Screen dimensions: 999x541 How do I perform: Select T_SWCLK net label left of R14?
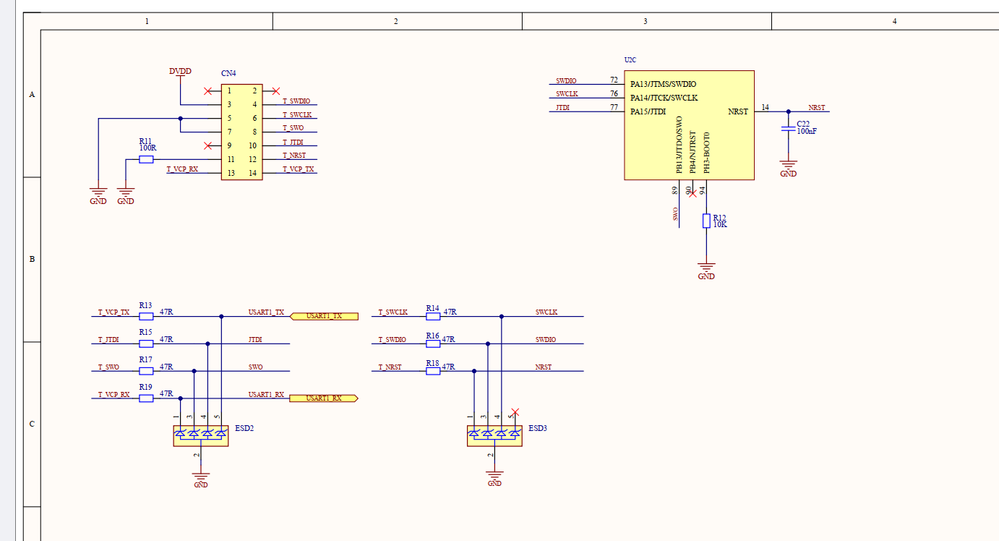point(393,312)
